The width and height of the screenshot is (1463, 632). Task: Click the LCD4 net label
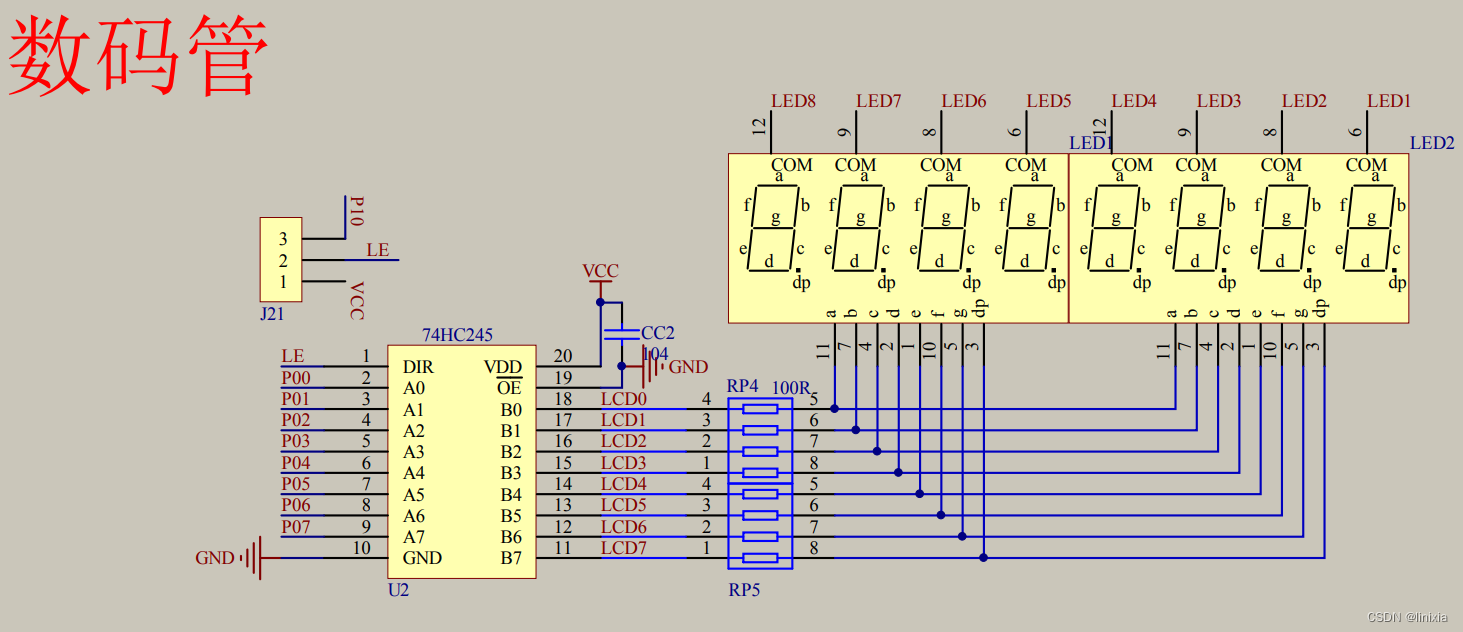pyautogui.click(x=624, y=484)
